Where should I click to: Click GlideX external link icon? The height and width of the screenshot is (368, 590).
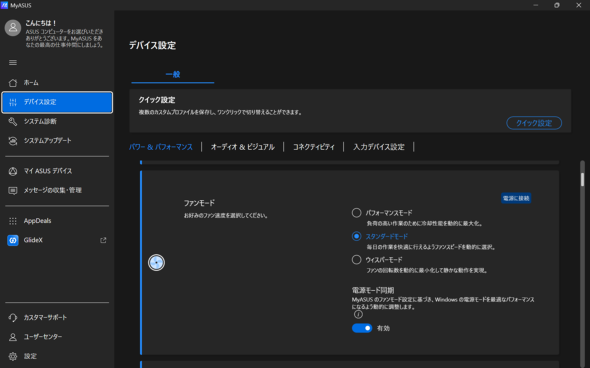click(103, 240)
